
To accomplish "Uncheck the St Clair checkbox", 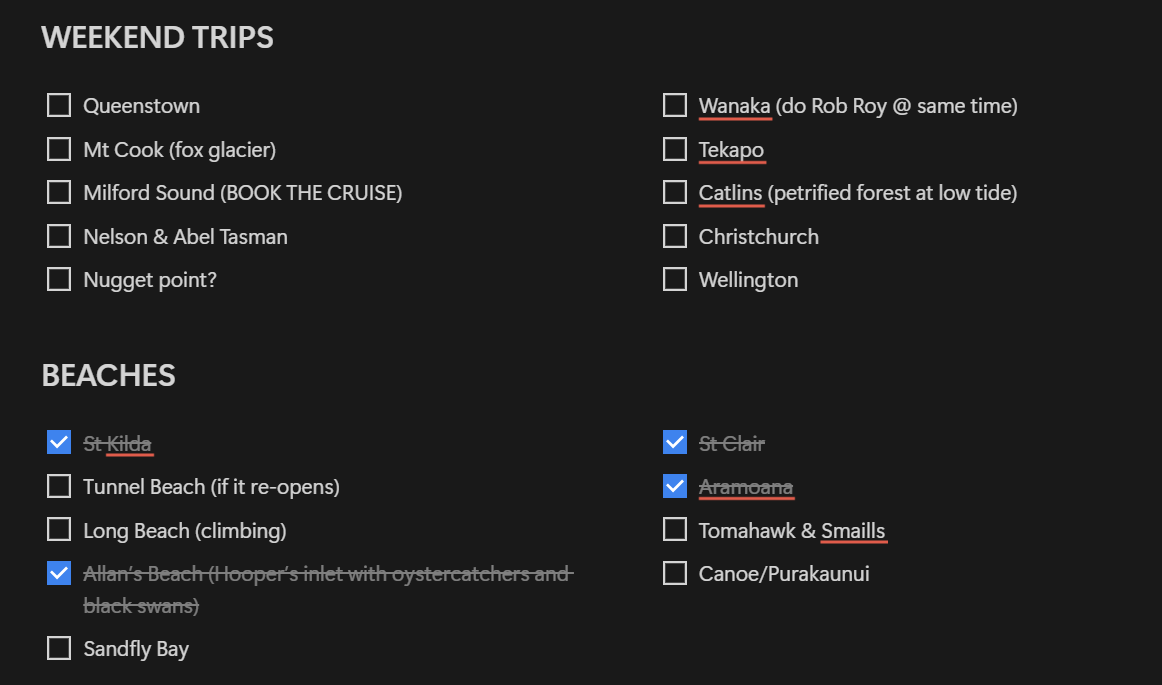I will coord(675,443).
